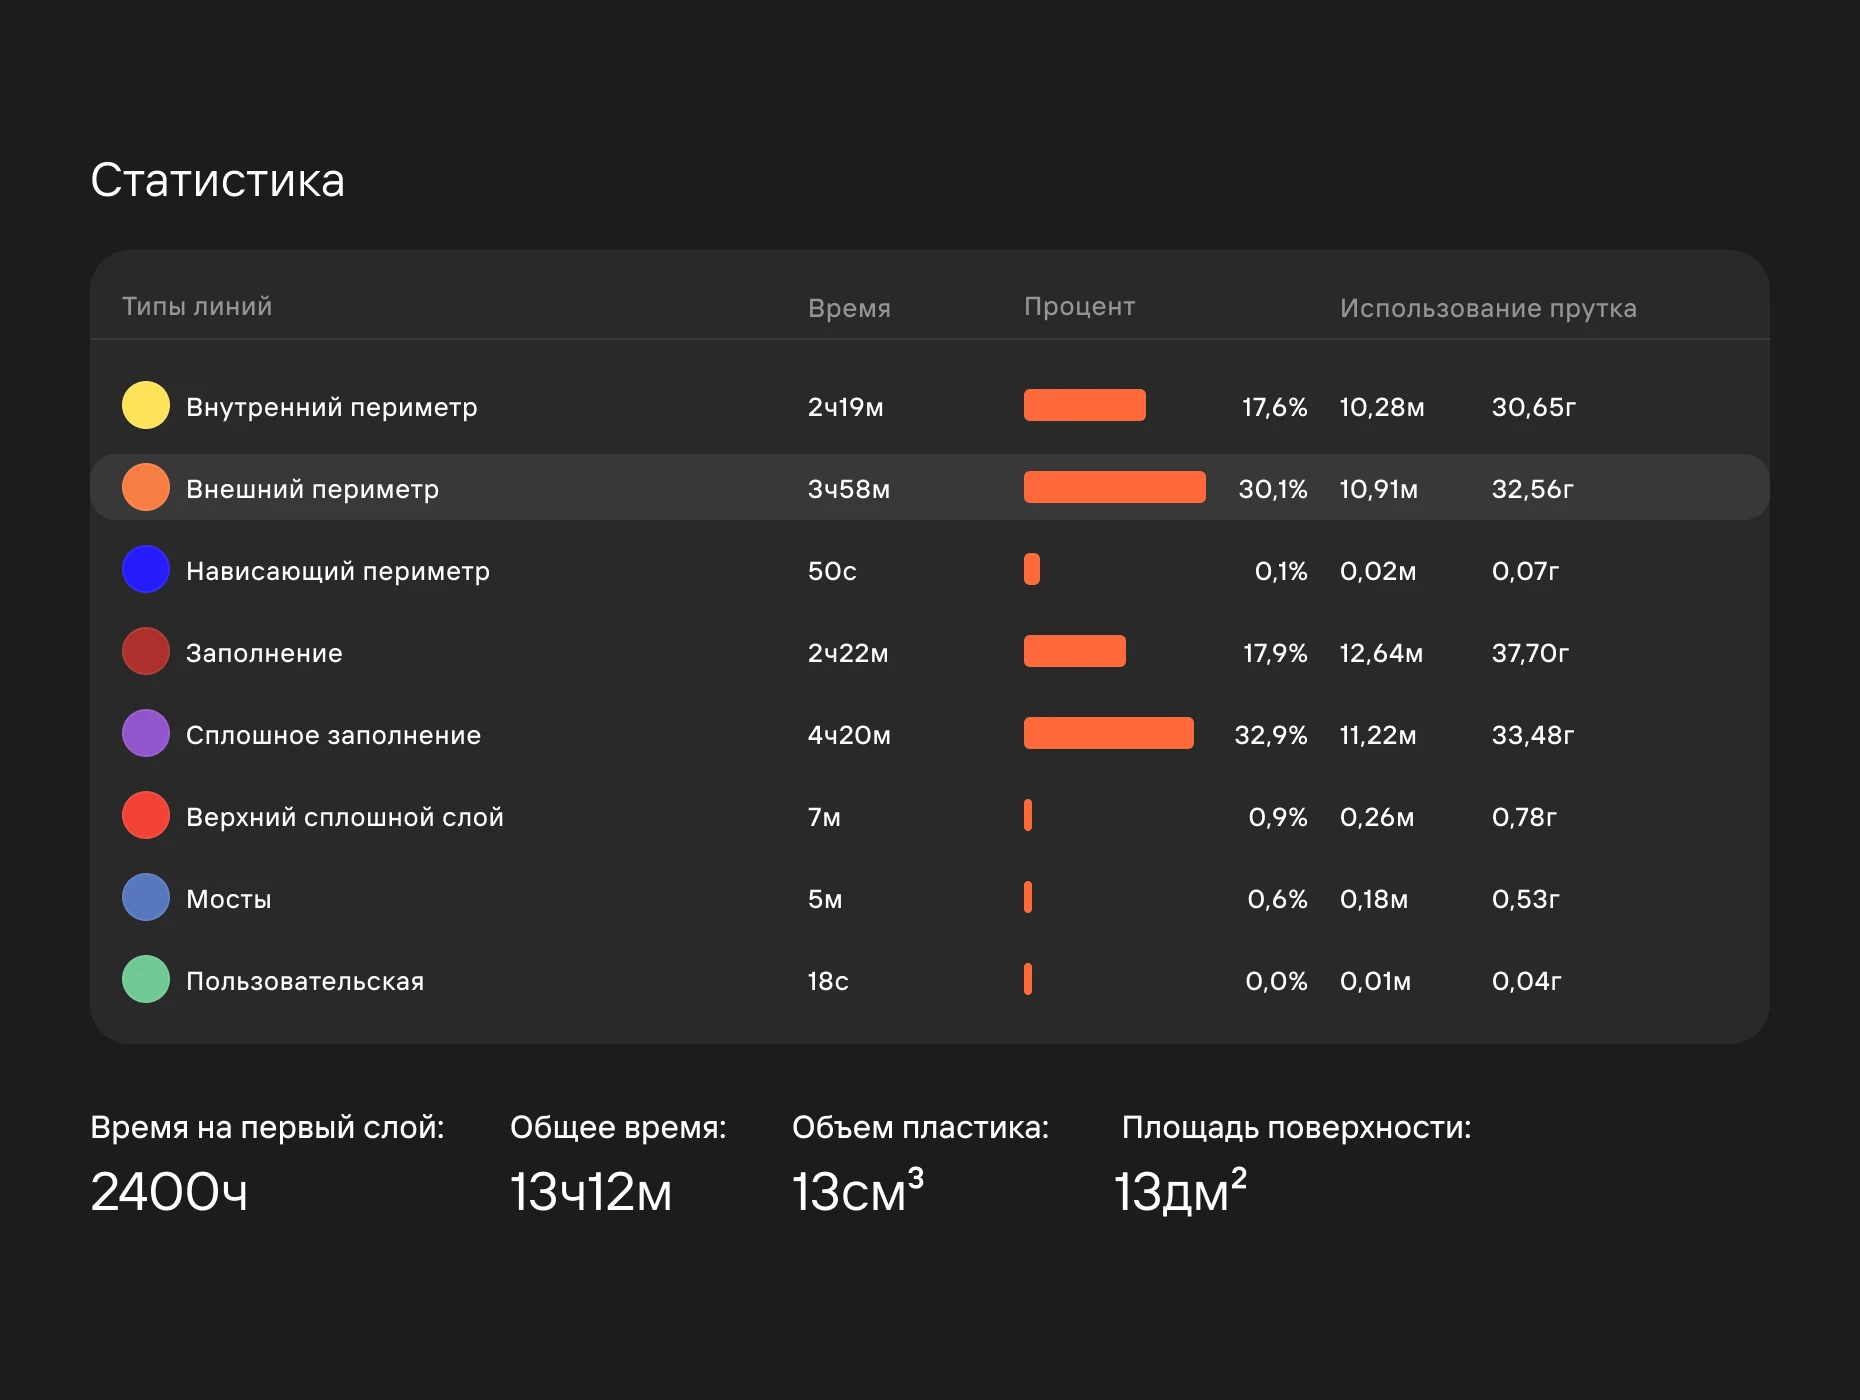Click the percent value 17,6%
The width and height of the screenshot is (1860, 1400).
click(1275, 407)
